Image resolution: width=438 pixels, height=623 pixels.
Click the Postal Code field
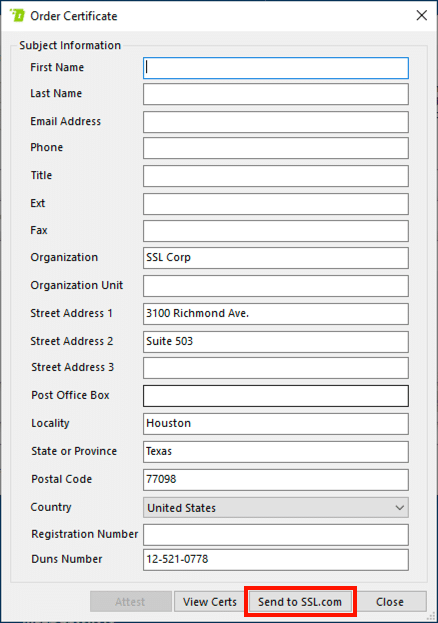[x=275, y=480]
